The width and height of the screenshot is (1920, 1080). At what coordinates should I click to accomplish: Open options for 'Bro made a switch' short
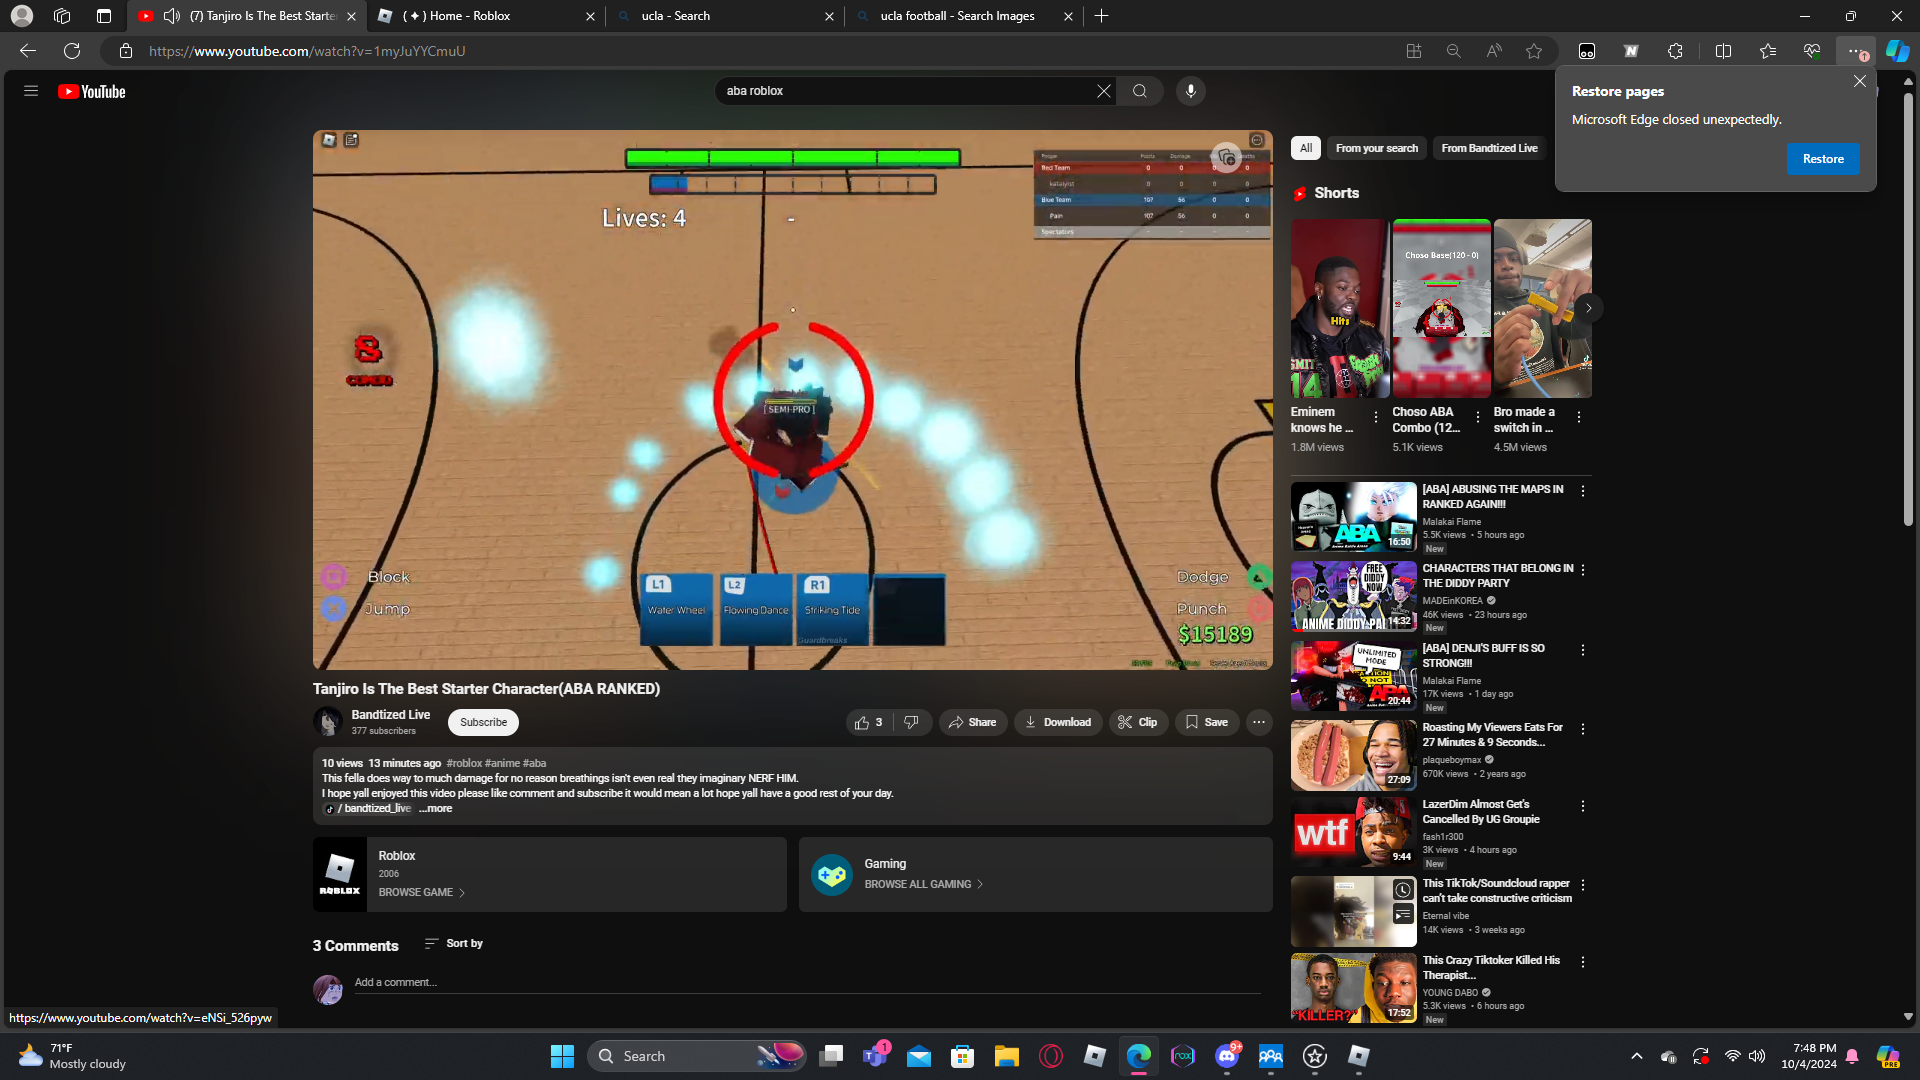click(x=1579, y=417)
